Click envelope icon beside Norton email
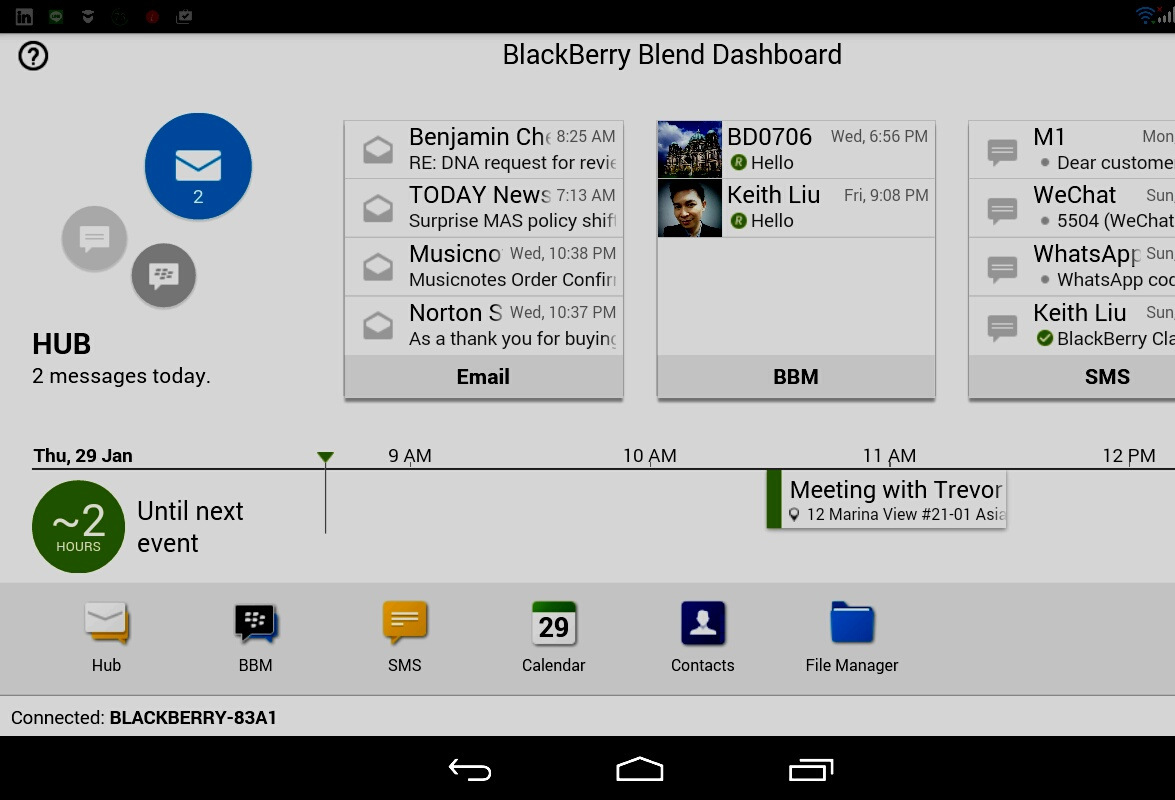The width and height of the screenshot is (1175, 800). (378, 325)
